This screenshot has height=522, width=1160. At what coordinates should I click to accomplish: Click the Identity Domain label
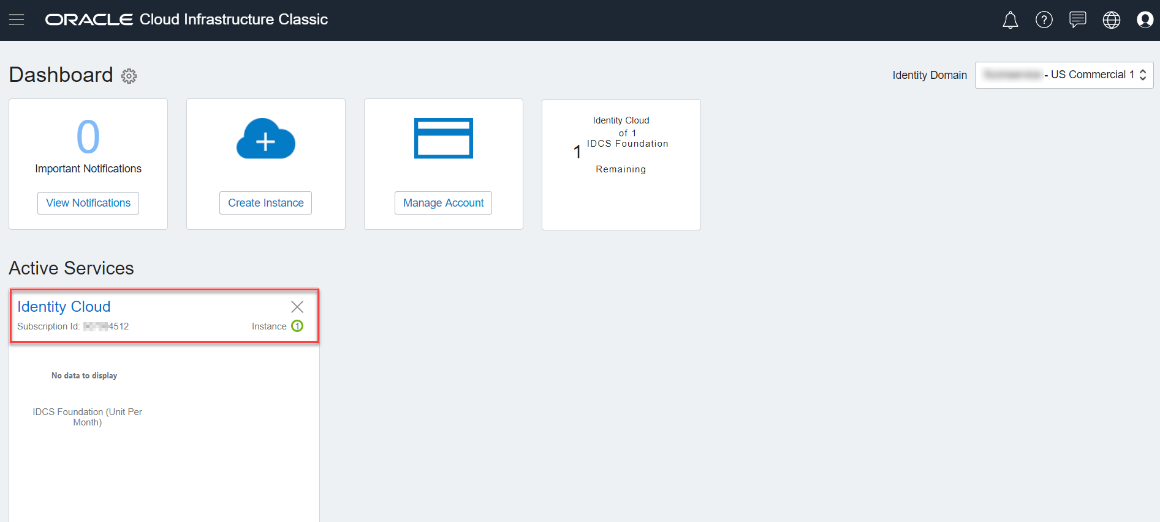(x=930, y=75)
